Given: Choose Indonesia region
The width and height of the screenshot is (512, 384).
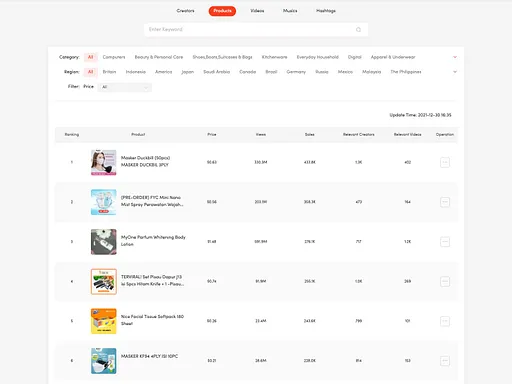Looking at the screenshot, I should [x=135, y=72].
